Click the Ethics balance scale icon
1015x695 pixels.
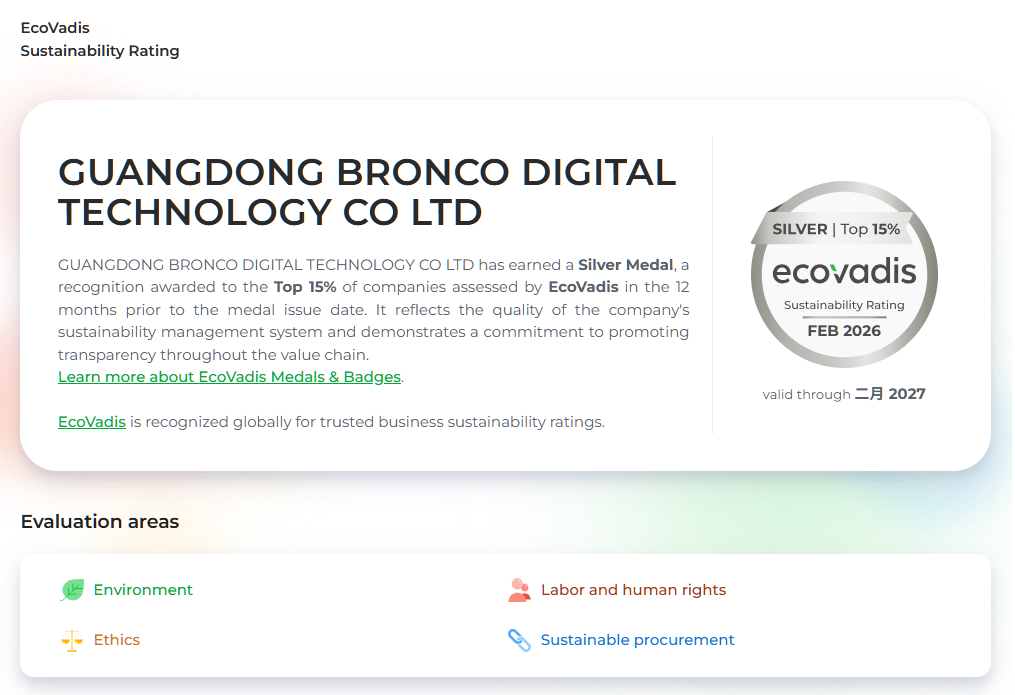point(72,640)
